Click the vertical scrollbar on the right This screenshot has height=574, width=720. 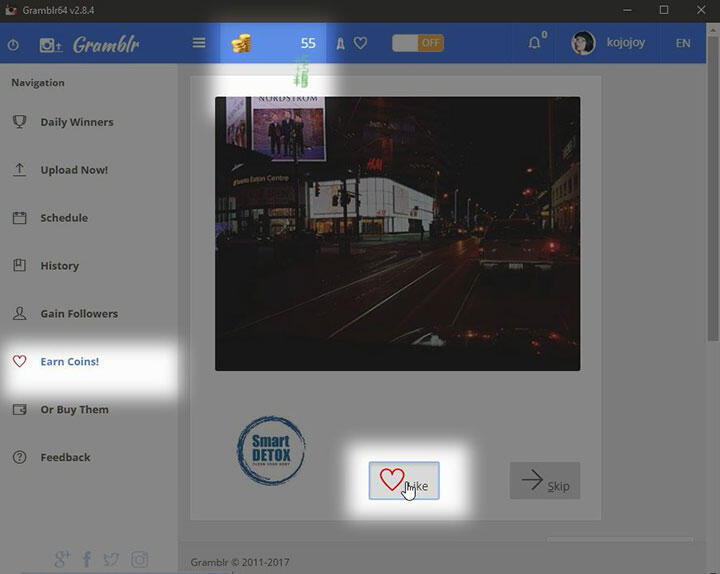(713, 188)
